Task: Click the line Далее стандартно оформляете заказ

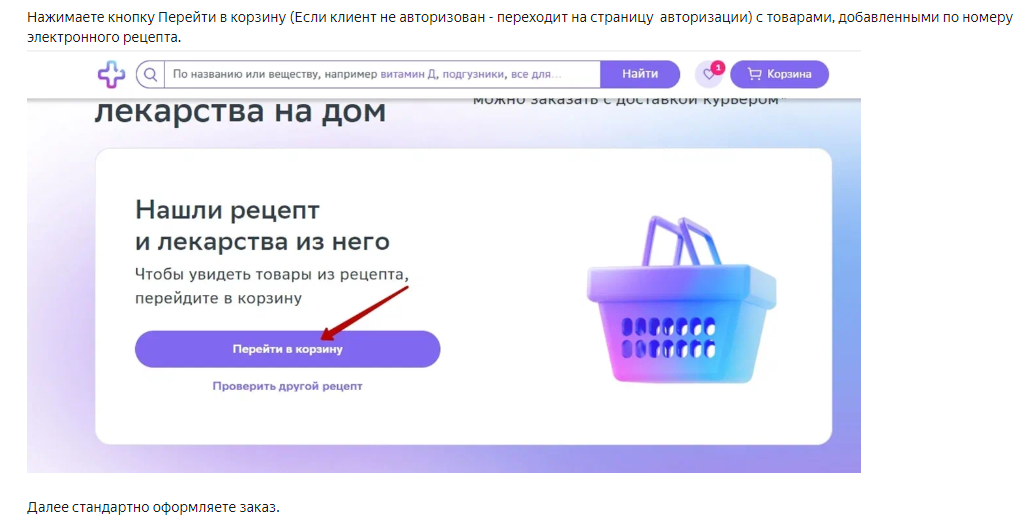Action: 153,507
